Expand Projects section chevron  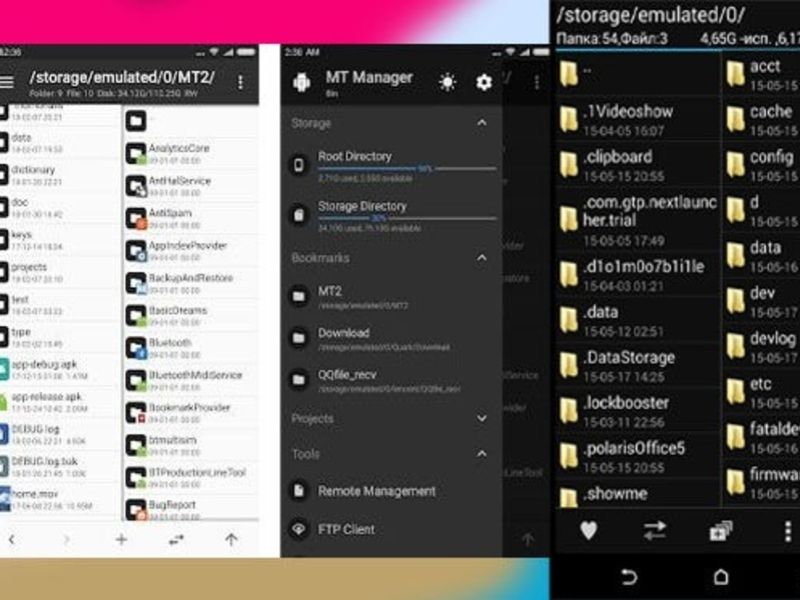482,418
